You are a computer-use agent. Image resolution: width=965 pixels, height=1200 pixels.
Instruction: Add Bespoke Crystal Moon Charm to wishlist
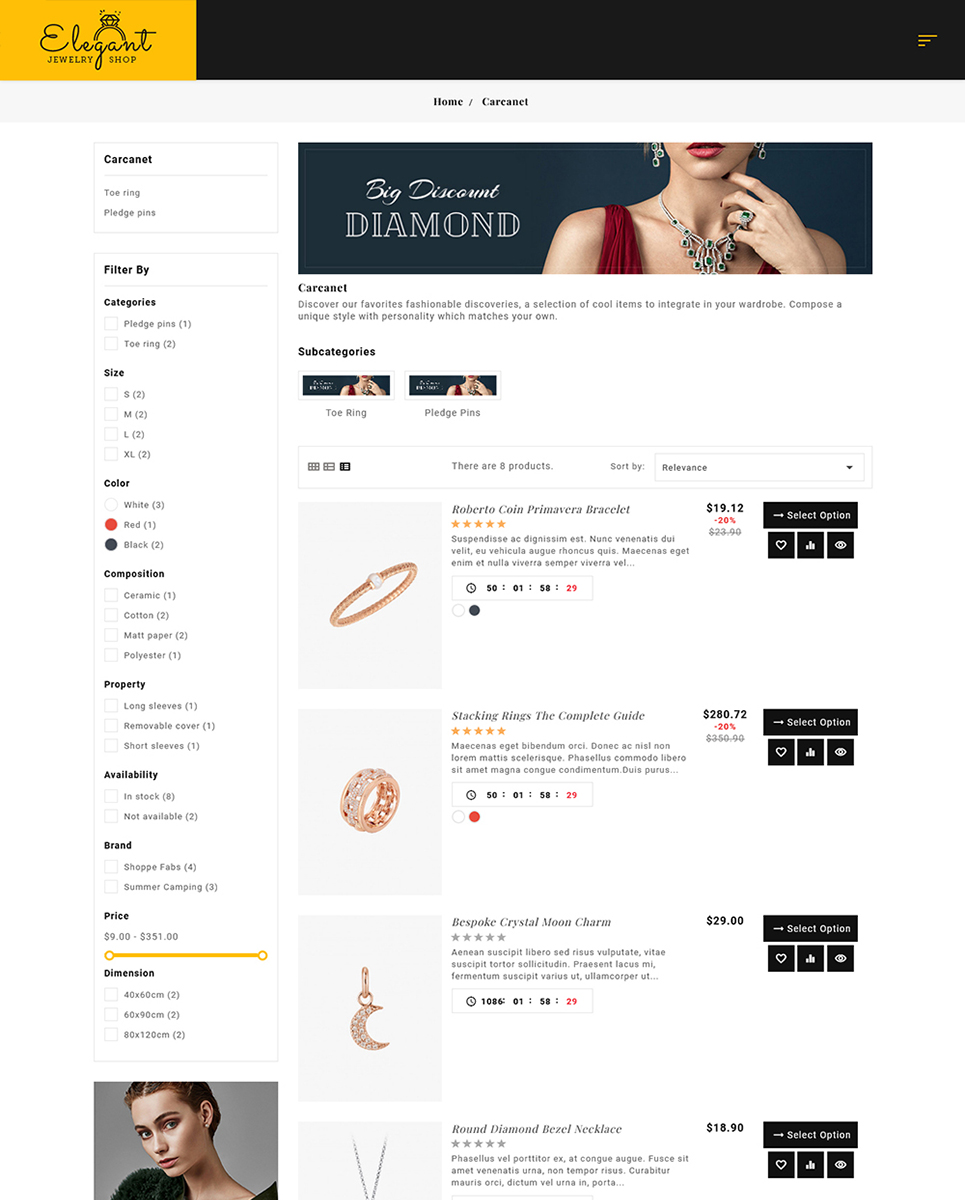(781, 959)
